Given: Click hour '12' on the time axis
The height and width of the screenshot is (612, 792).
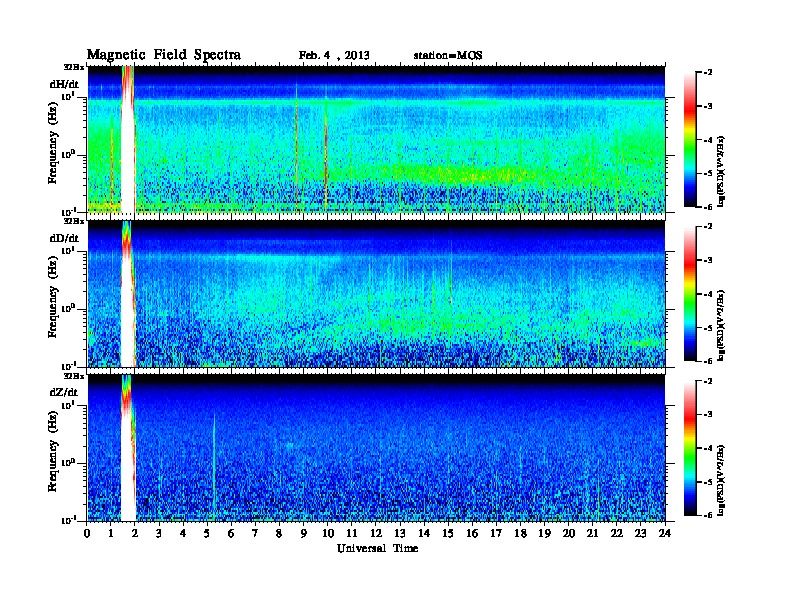Looking at the screenshot, I should point(376,533).
